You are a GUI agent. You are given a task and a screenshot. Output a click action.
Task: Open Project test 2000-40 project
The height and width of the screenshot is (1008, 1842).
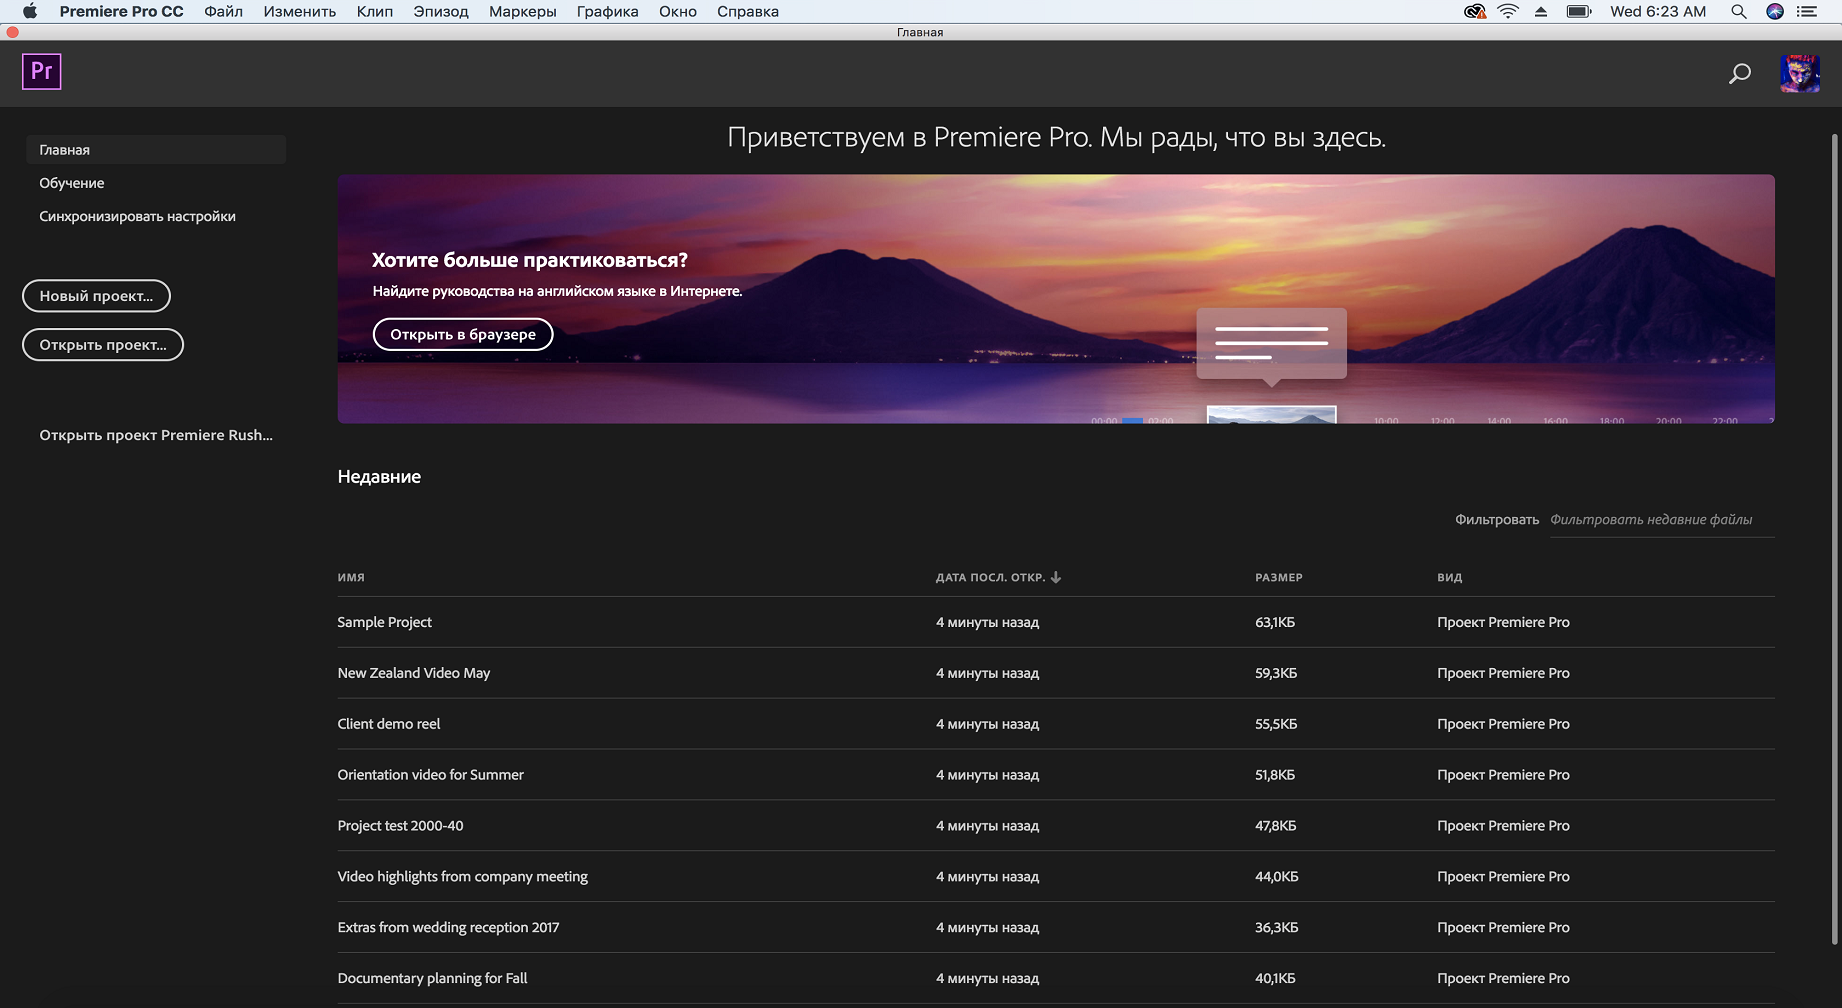1056,826
